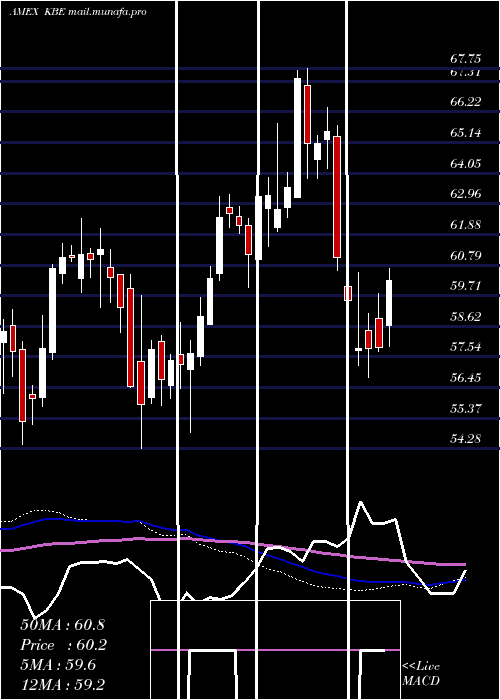Click the 58.62 price axis value

click(466, 317)
